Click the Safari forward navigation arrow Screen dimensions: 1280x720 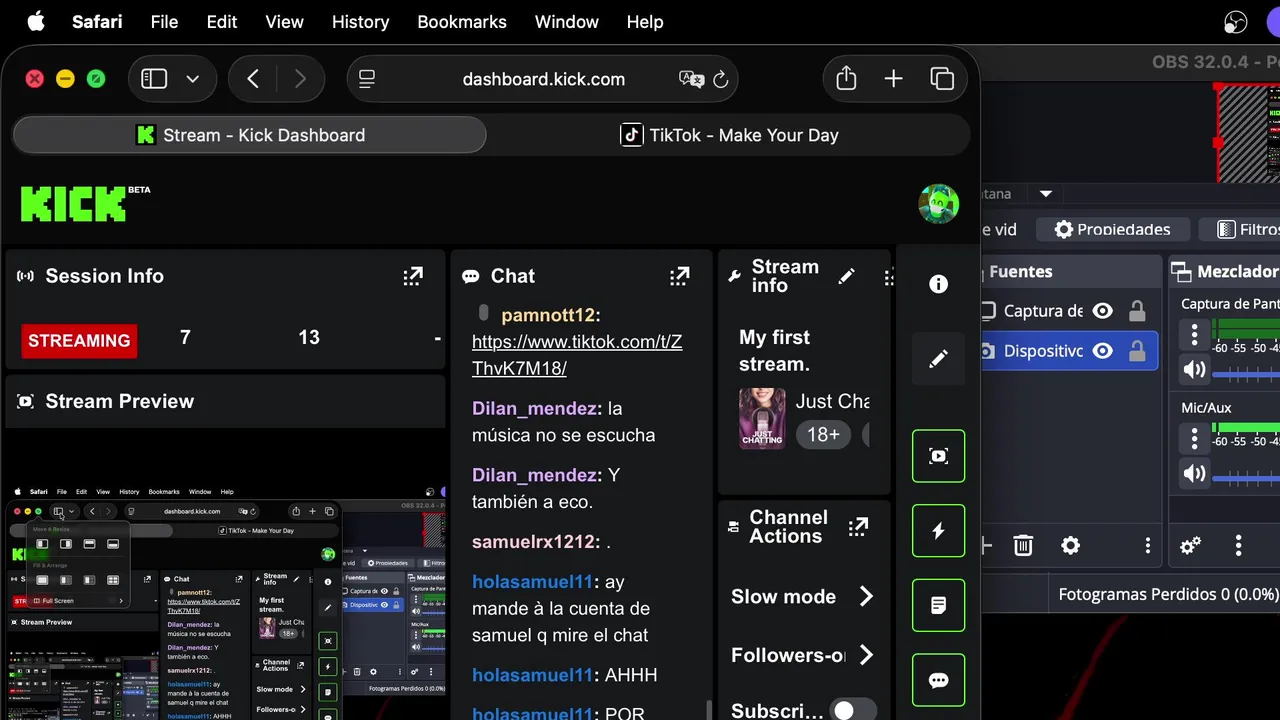tap(300, 79)
